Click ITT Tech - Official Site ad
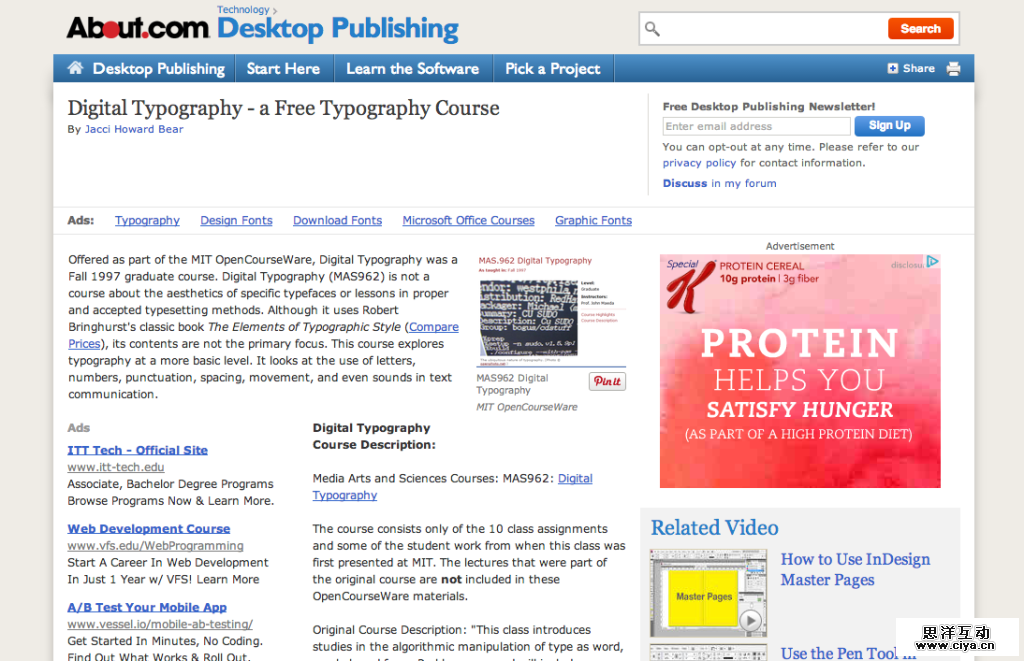The width and height of the screenshot is (1024, 661). [x=137, y=450]
